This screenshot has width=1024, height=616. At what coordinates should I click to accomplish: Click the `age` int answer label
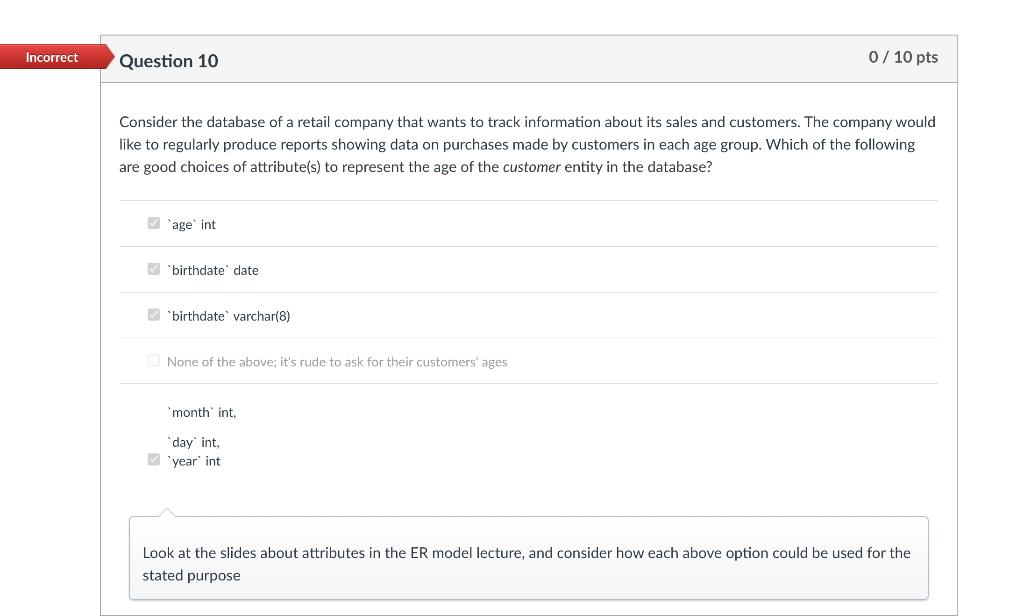click(x=192, y=225)
